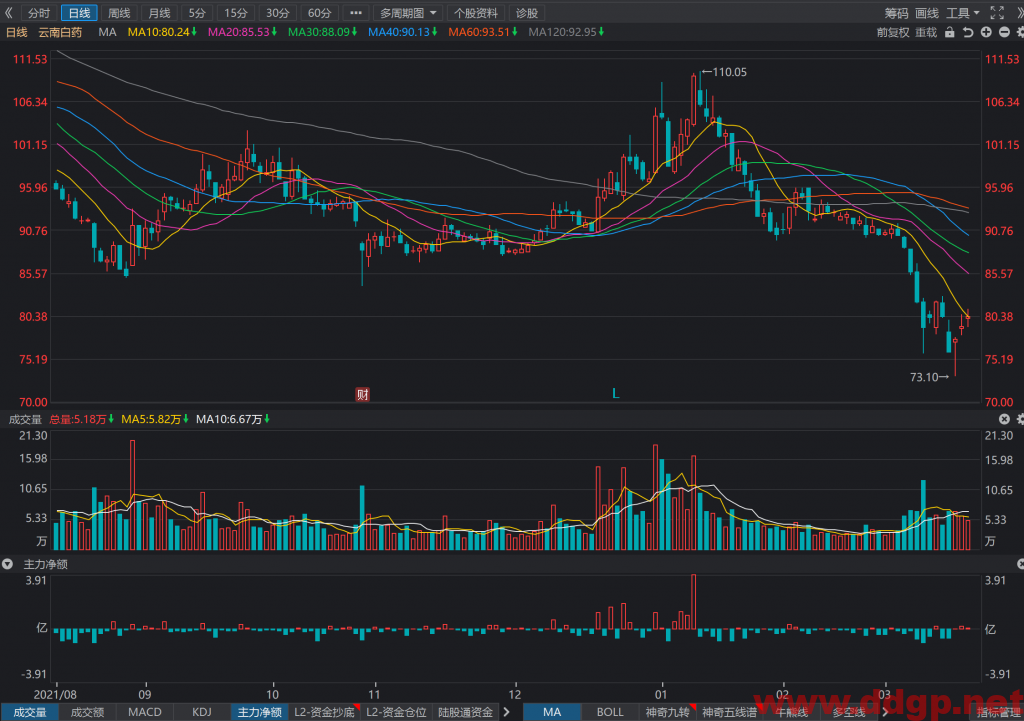Screen dimensions: 1024x721
Task: Switch sub-chart to KDJ
Action: point(202,712)
